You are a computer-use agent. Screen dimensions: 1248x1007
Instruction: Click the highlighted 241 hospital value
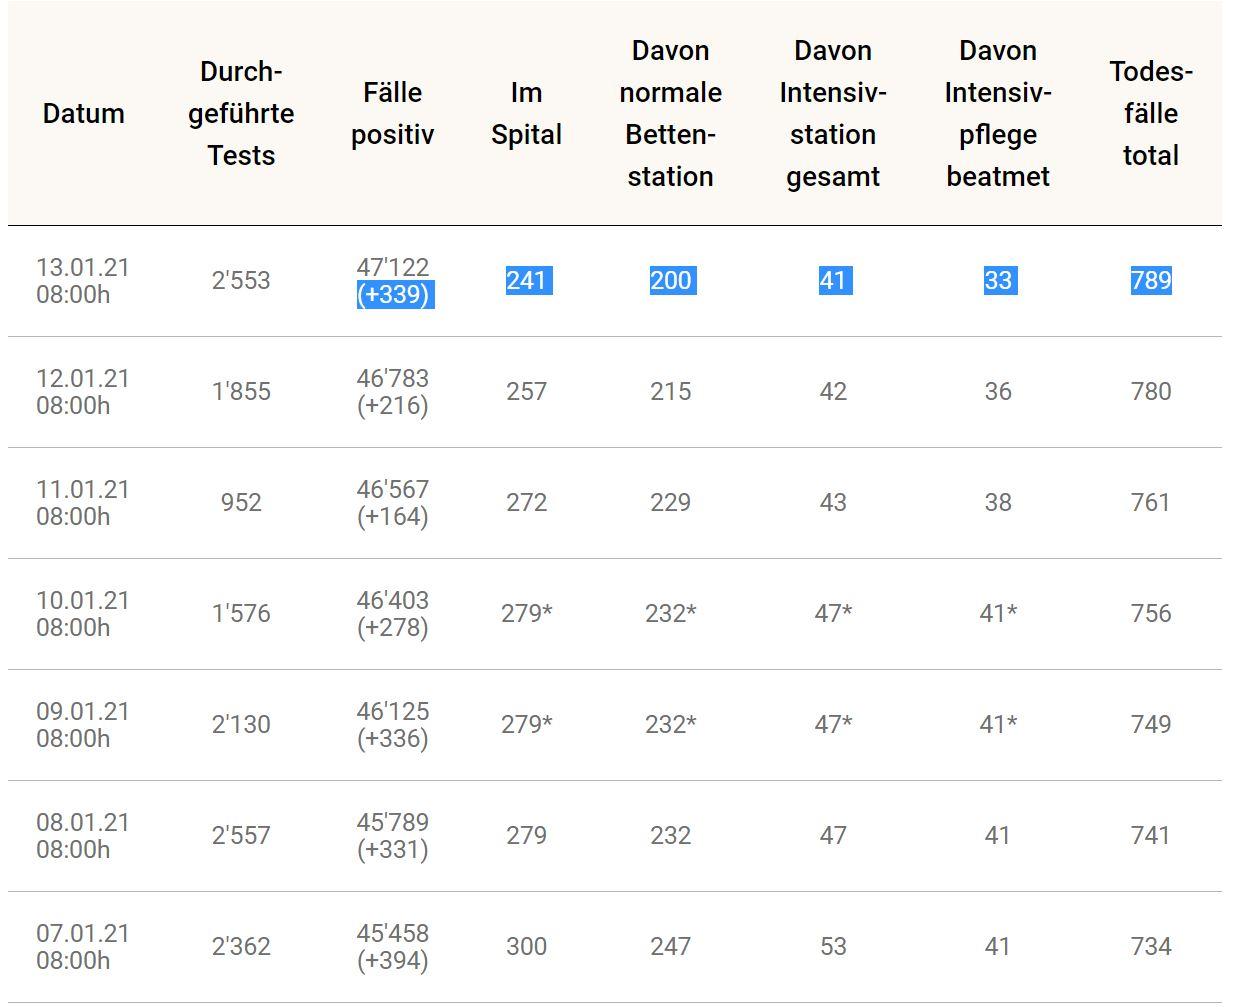pos(526,281)
